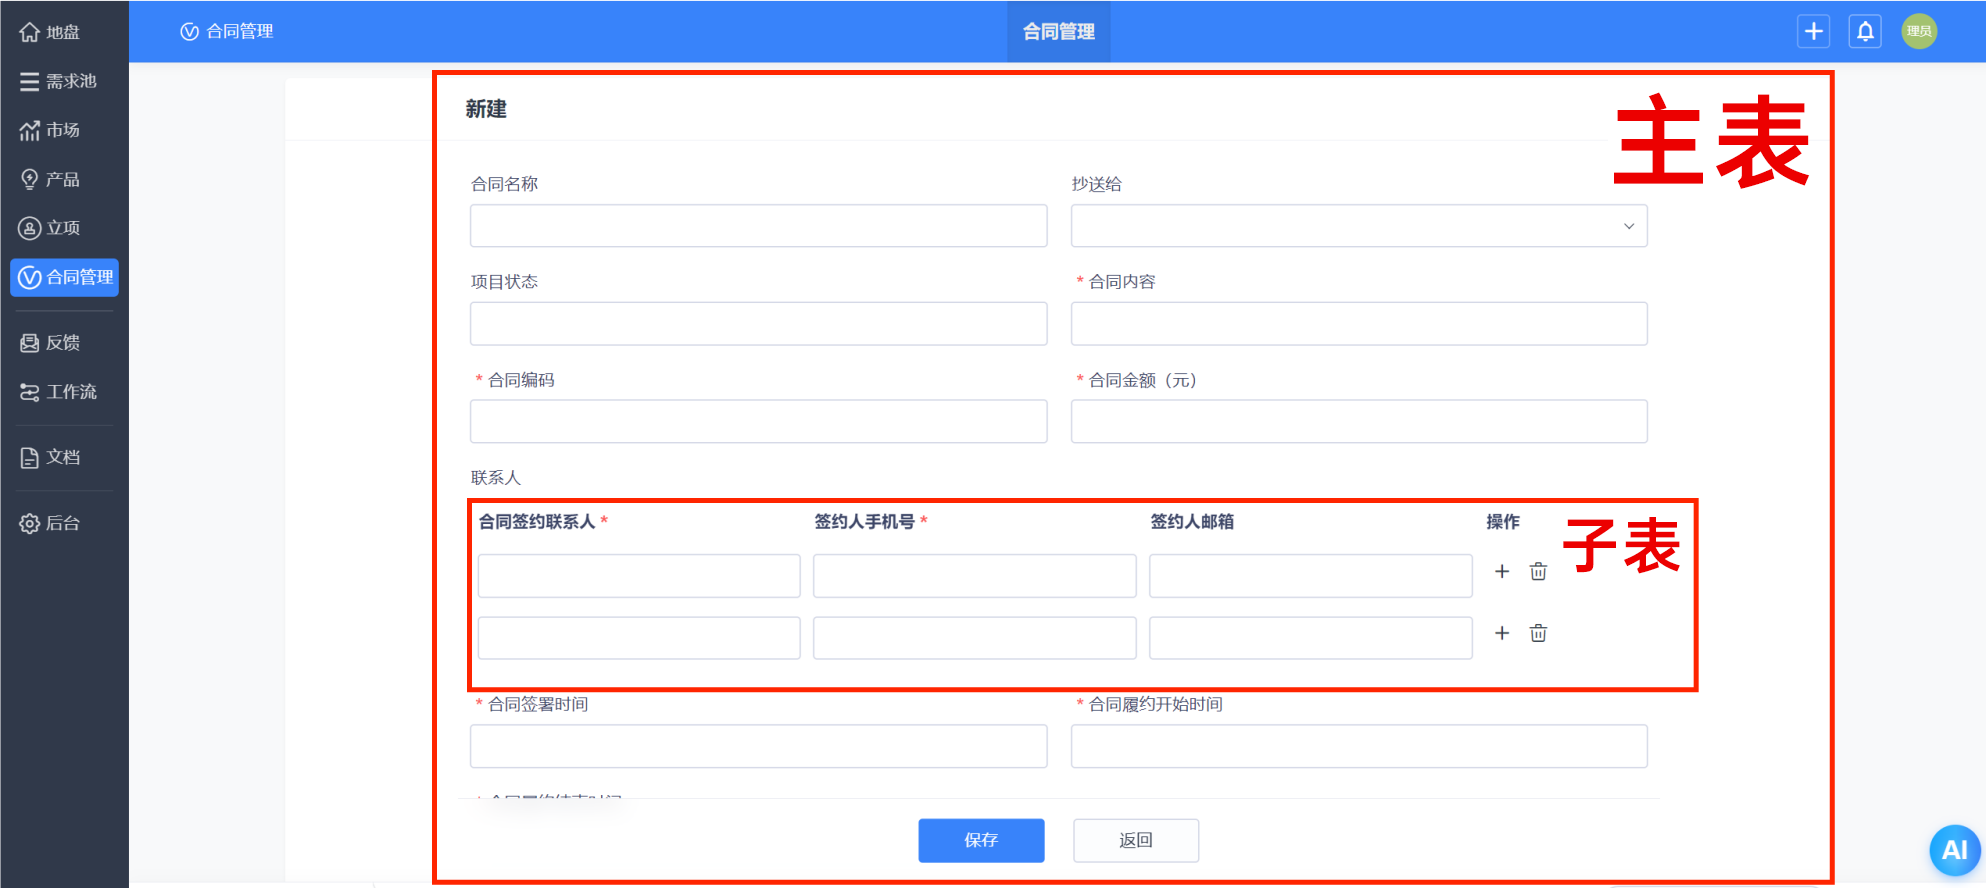
Task: Delete the first contact row
Action: point(1538,571)
